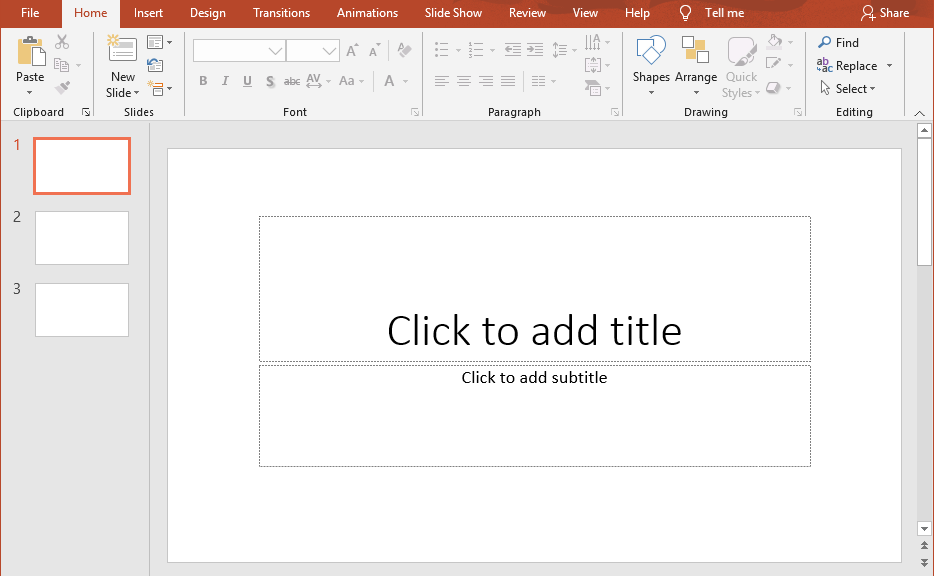Click the Find magnifier icon
Viewport: 934px width, 576px height.
pyautogui.click(x=824, y=43)
